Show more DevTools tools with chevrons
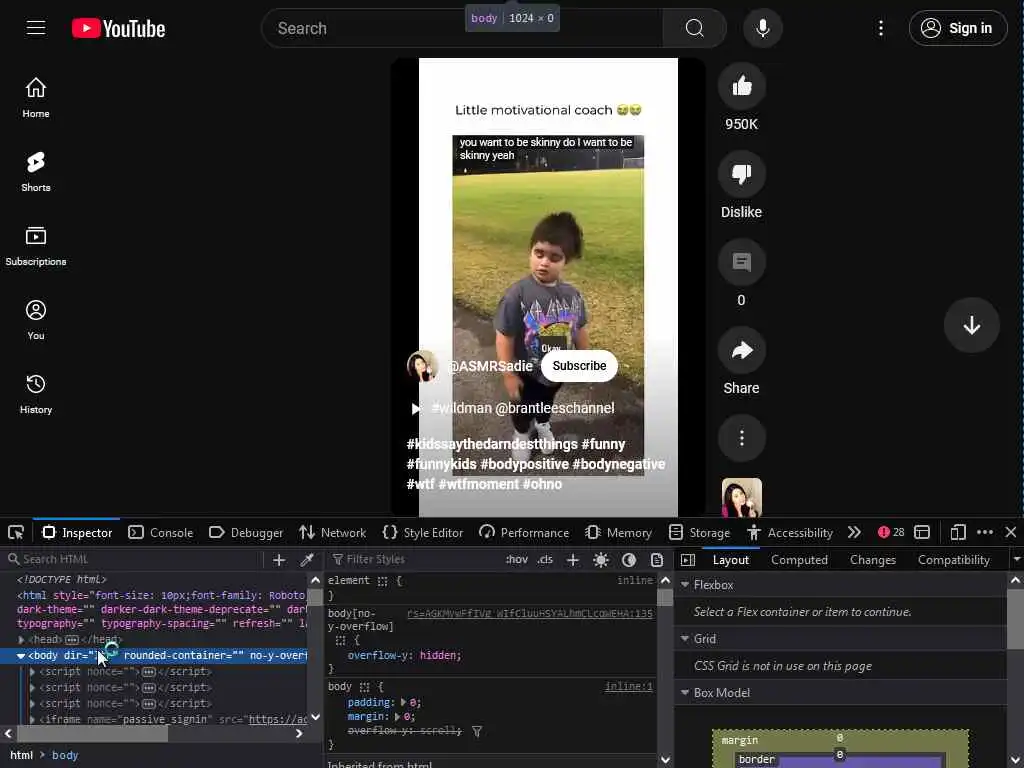Image resolution: width=1024 pixels, height=768 pixels. (854, 532)
